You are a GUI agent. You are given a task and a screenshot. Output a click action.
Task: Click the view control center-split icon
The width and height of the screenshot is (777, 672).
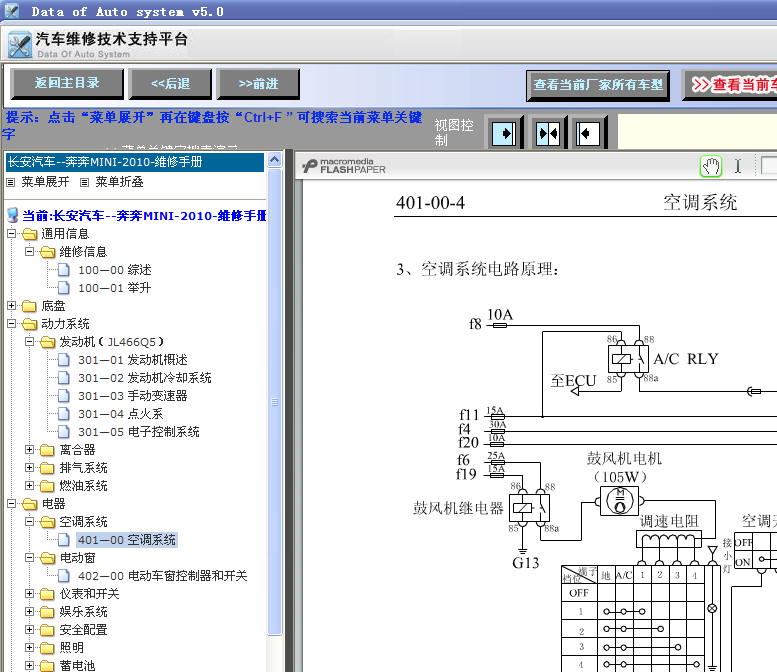click(548, 133)
